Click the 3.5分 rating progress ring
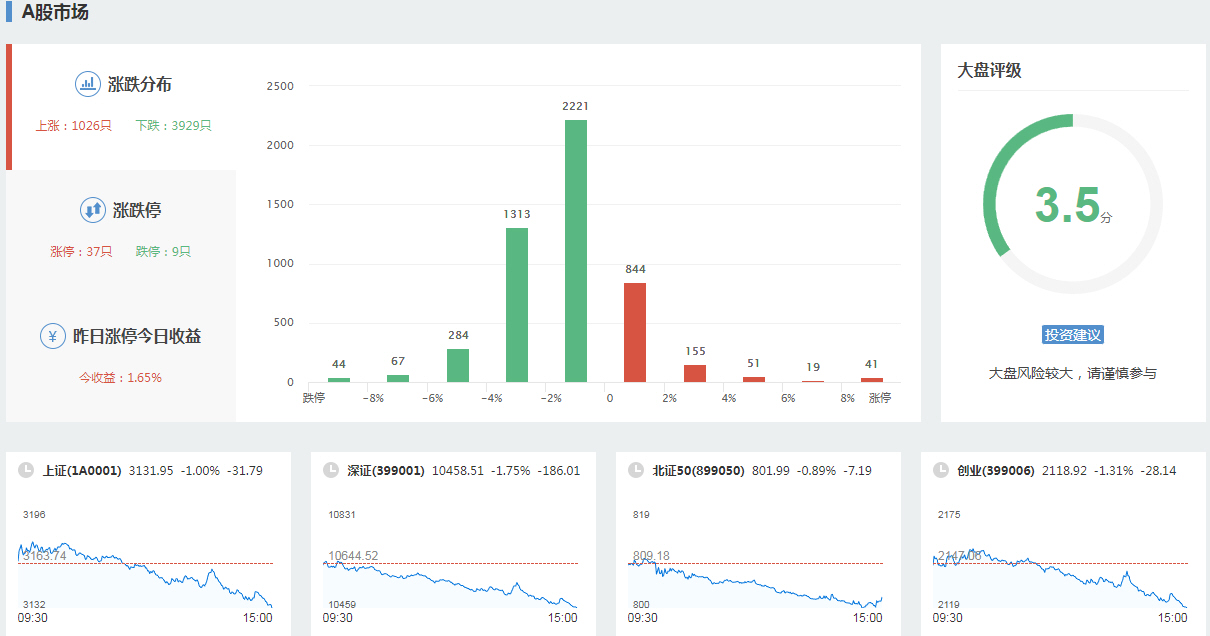 click(x=1072, y=203)
